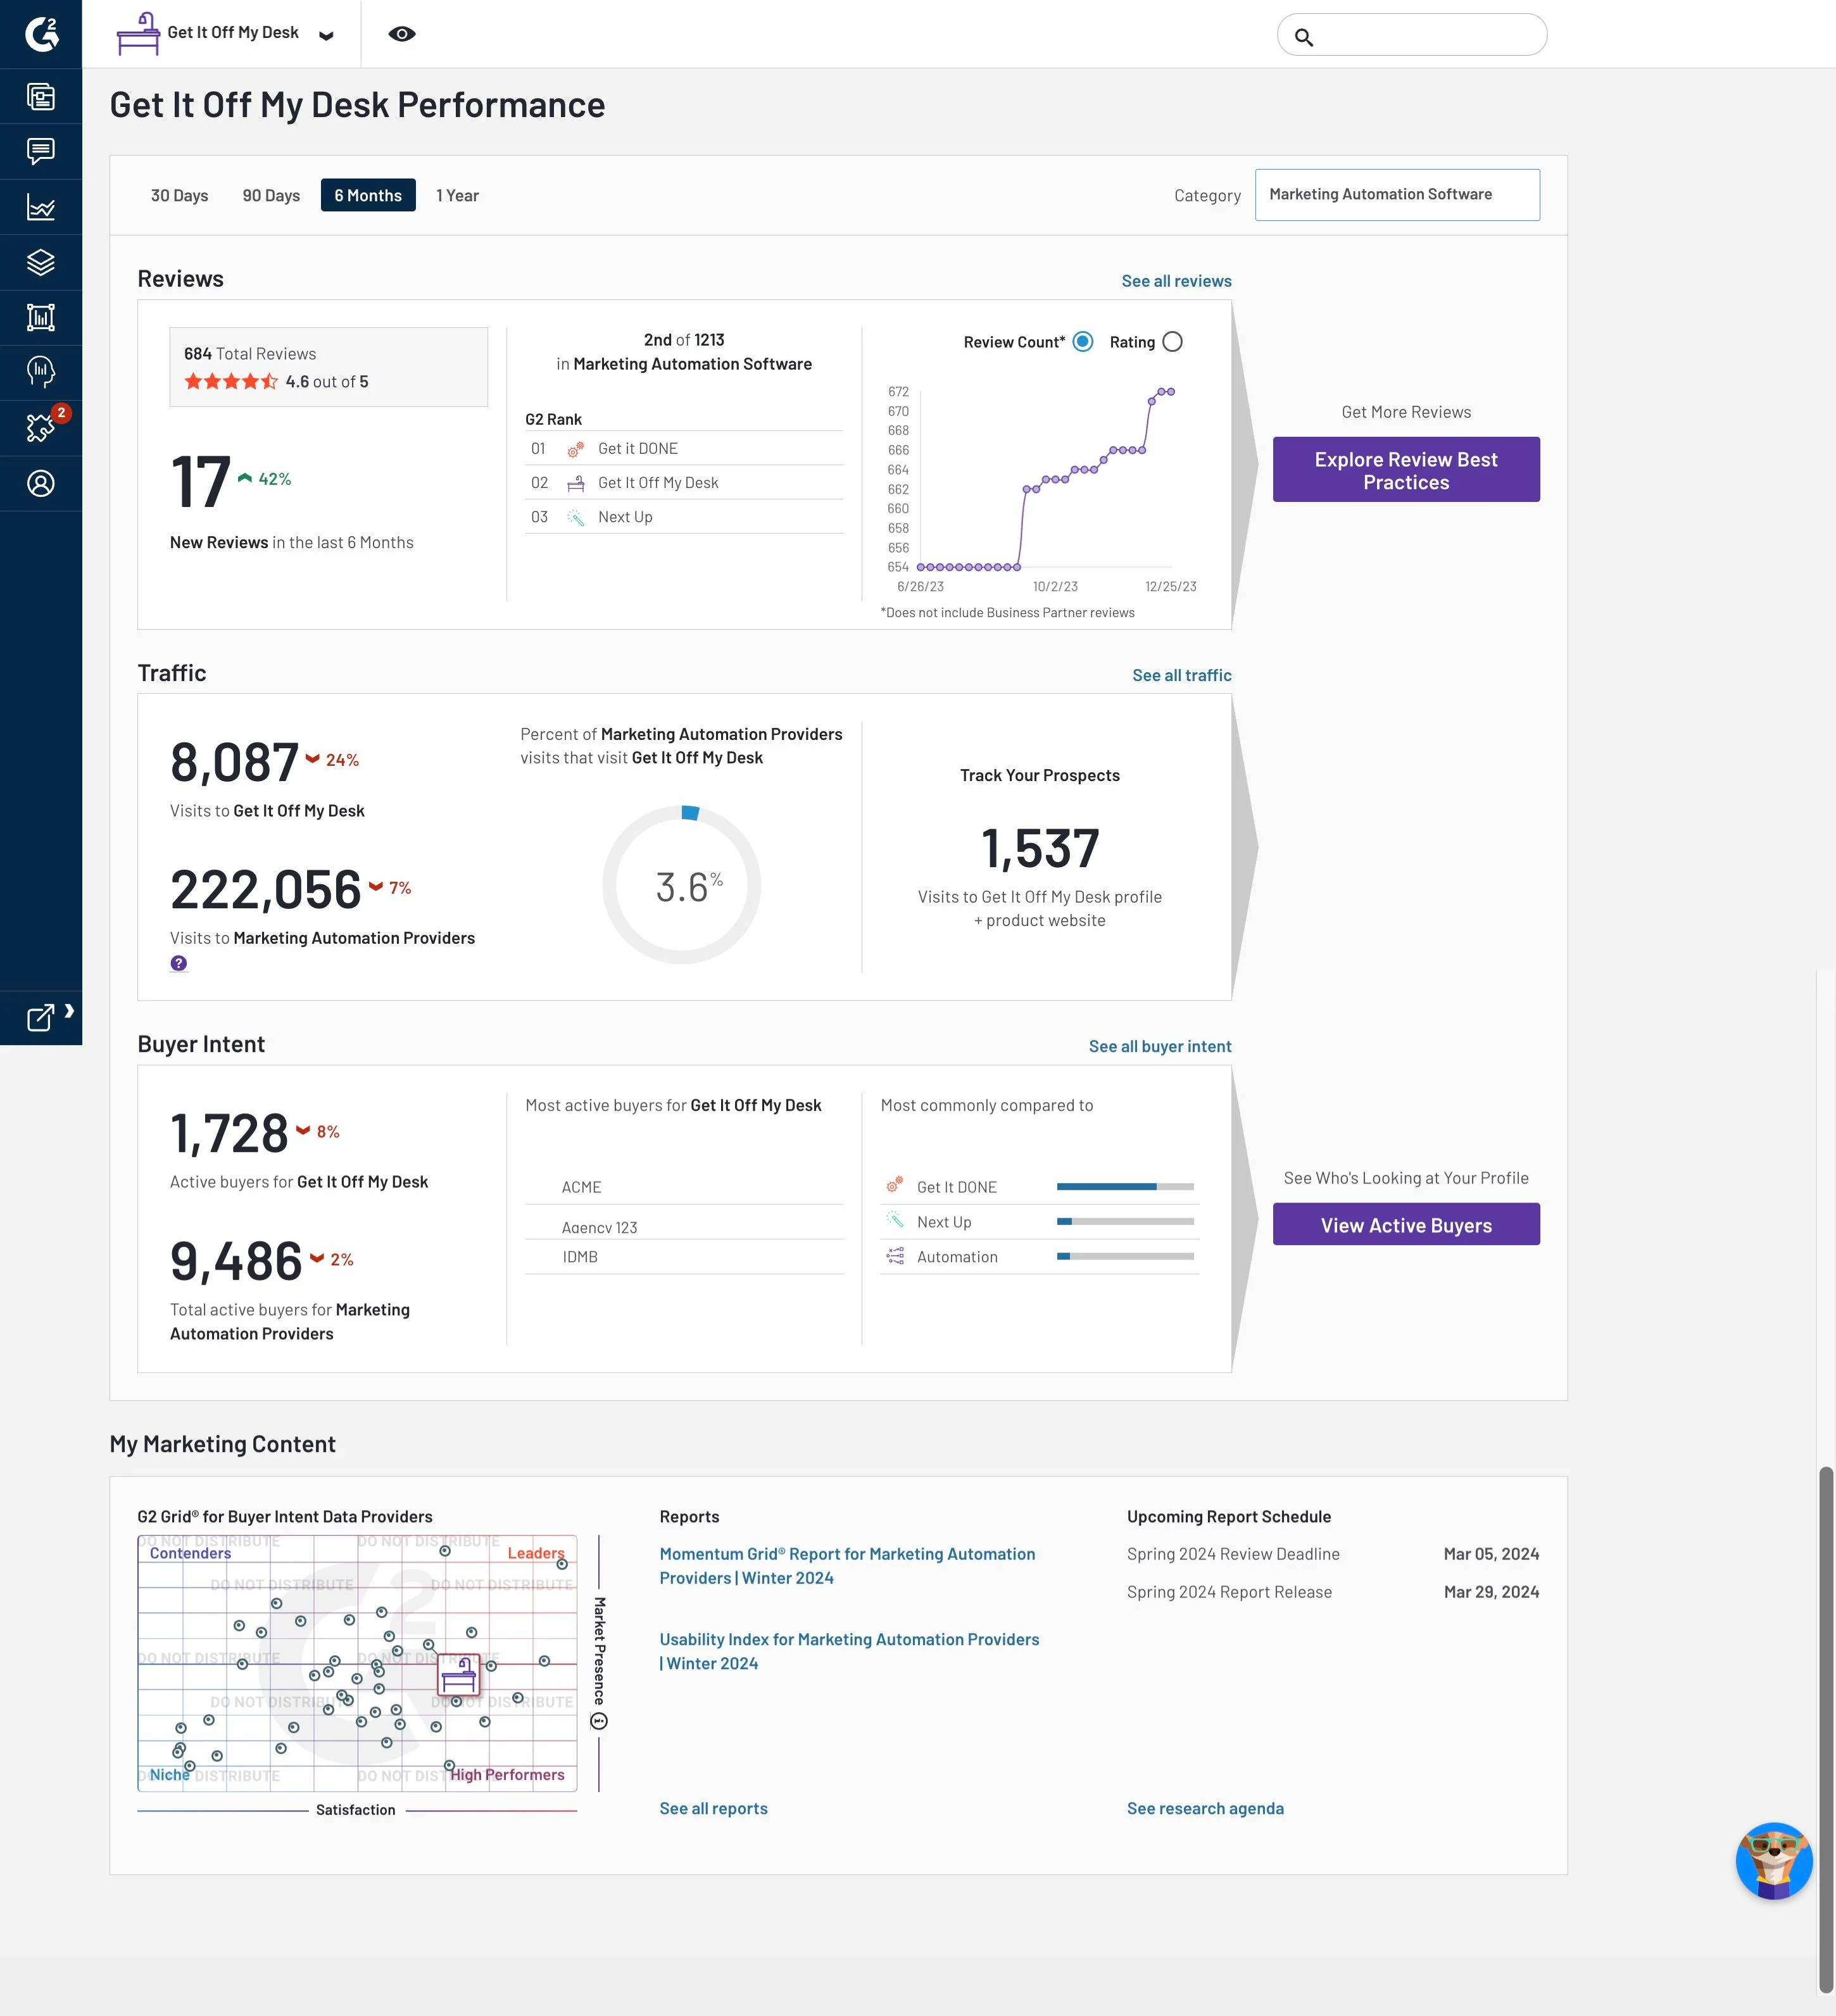Click Get It Off My Desk rank row icon
The image size is (1836, 2016).
tap(576, 484)
